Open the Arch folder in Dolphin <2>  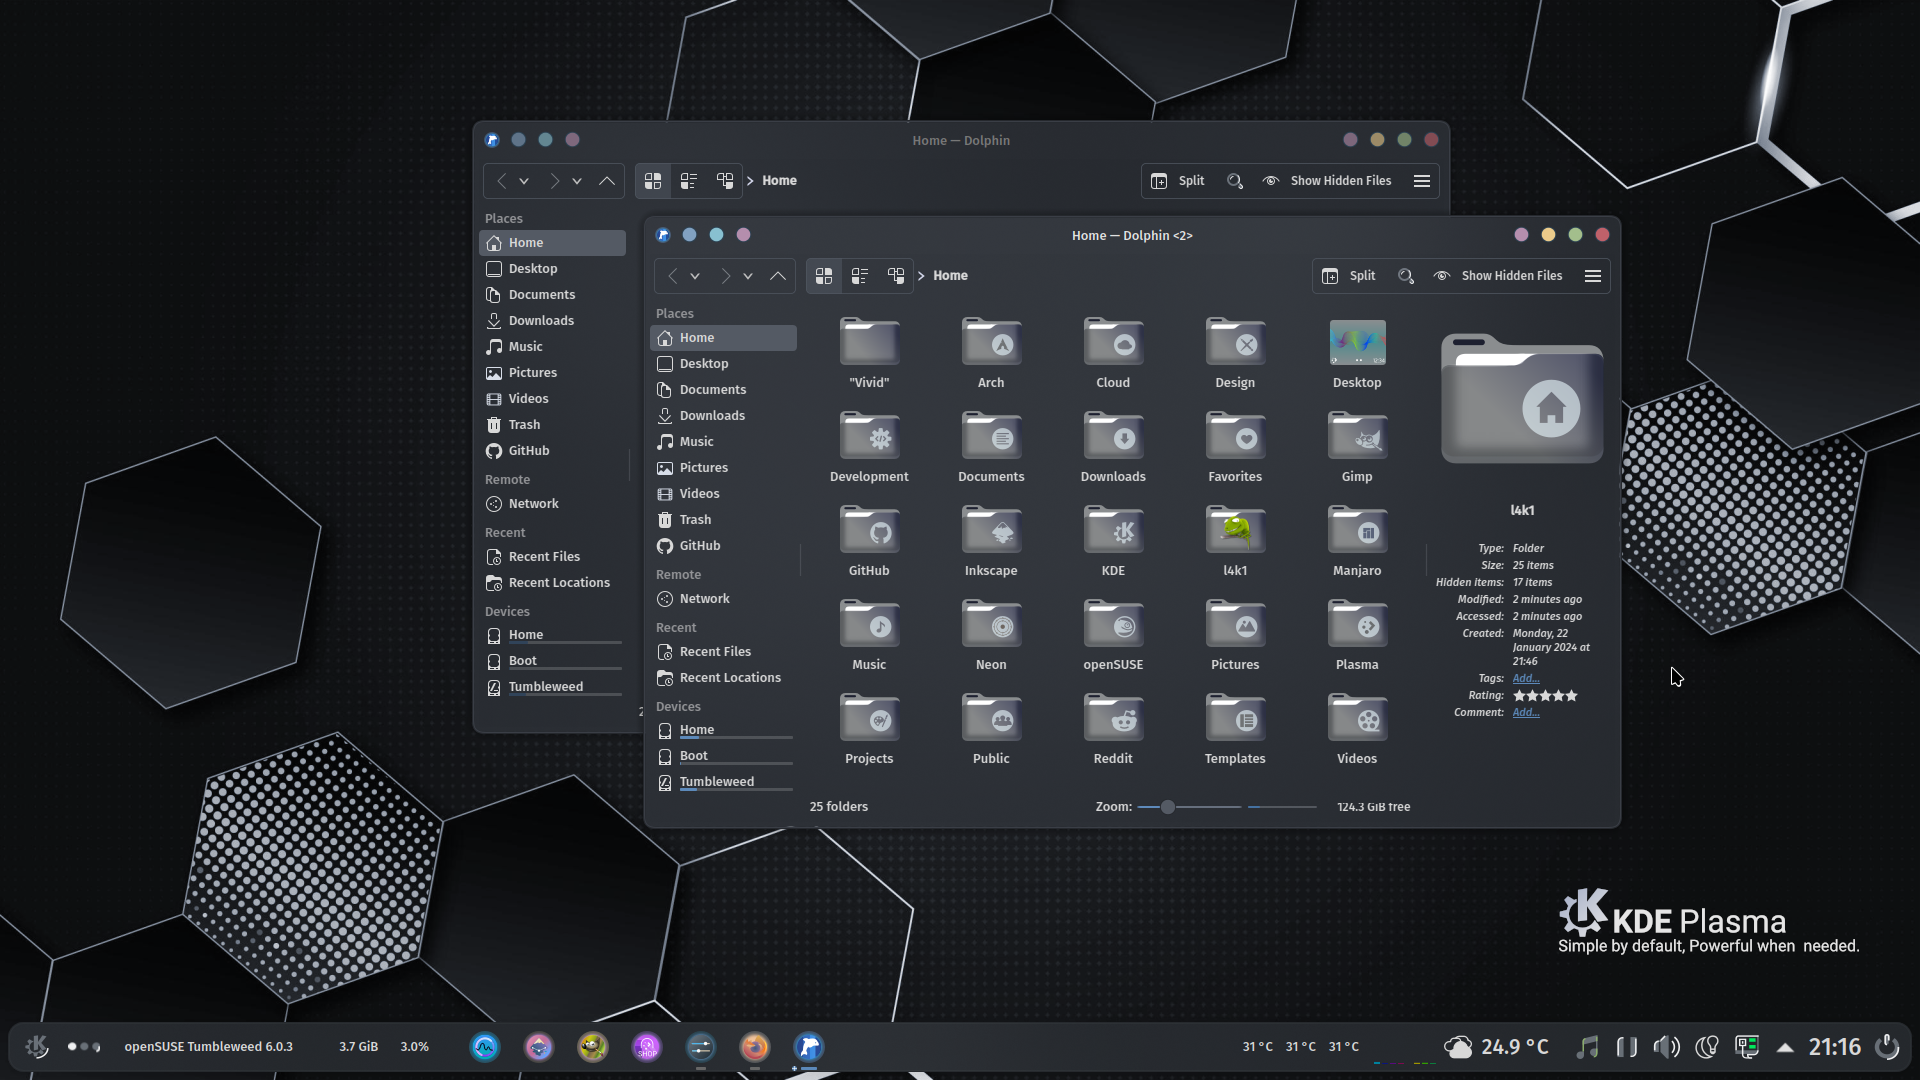(x=991, y=343)
